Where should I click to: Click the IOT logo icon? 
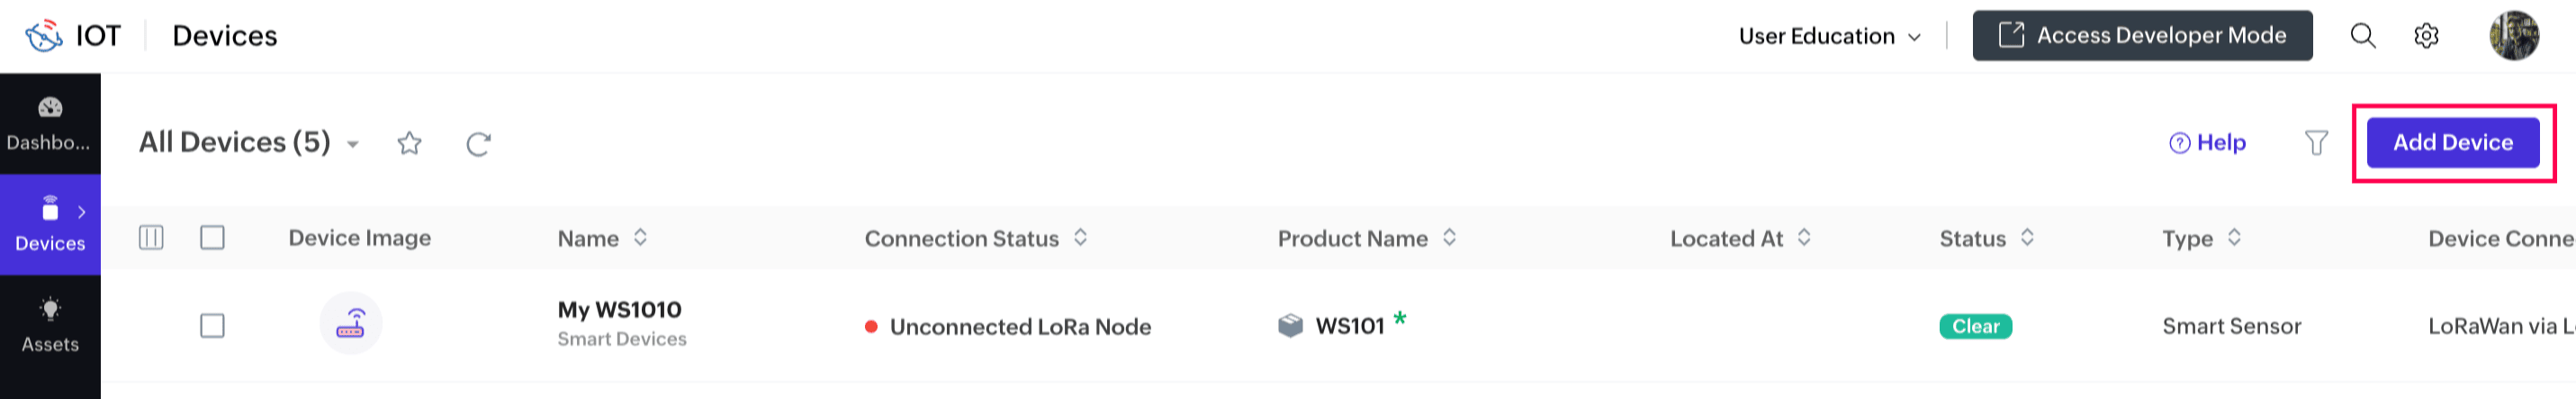coord(44,36)
